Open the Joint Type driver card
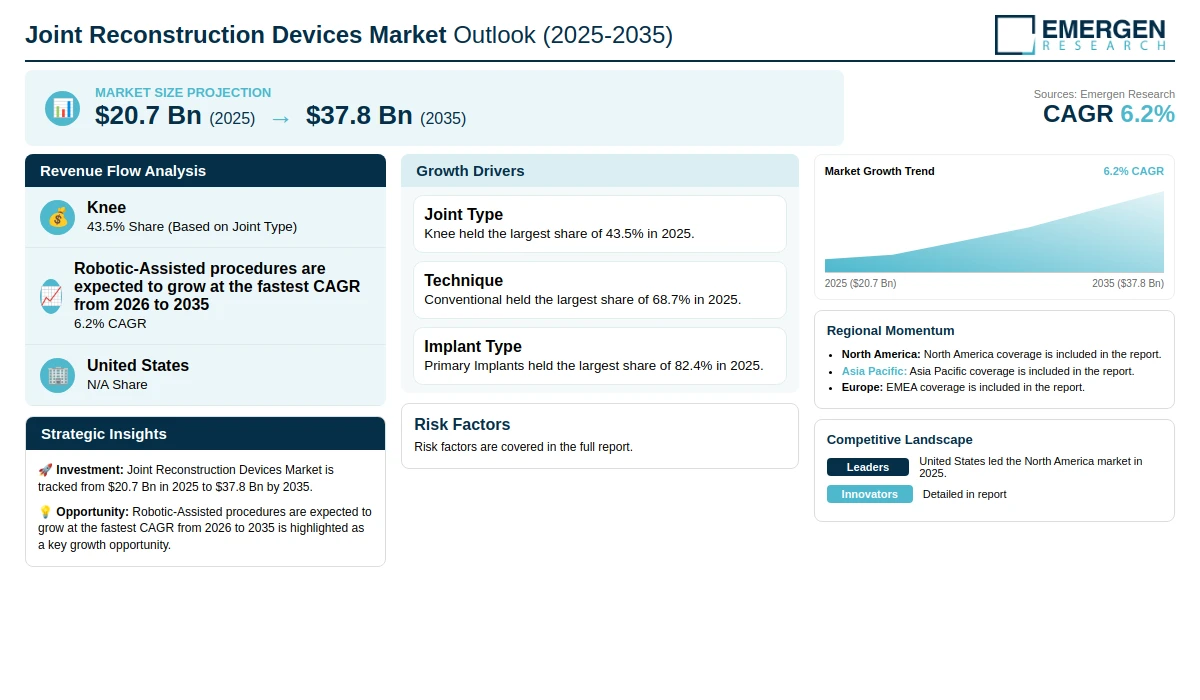 click(x=600, y=224)
